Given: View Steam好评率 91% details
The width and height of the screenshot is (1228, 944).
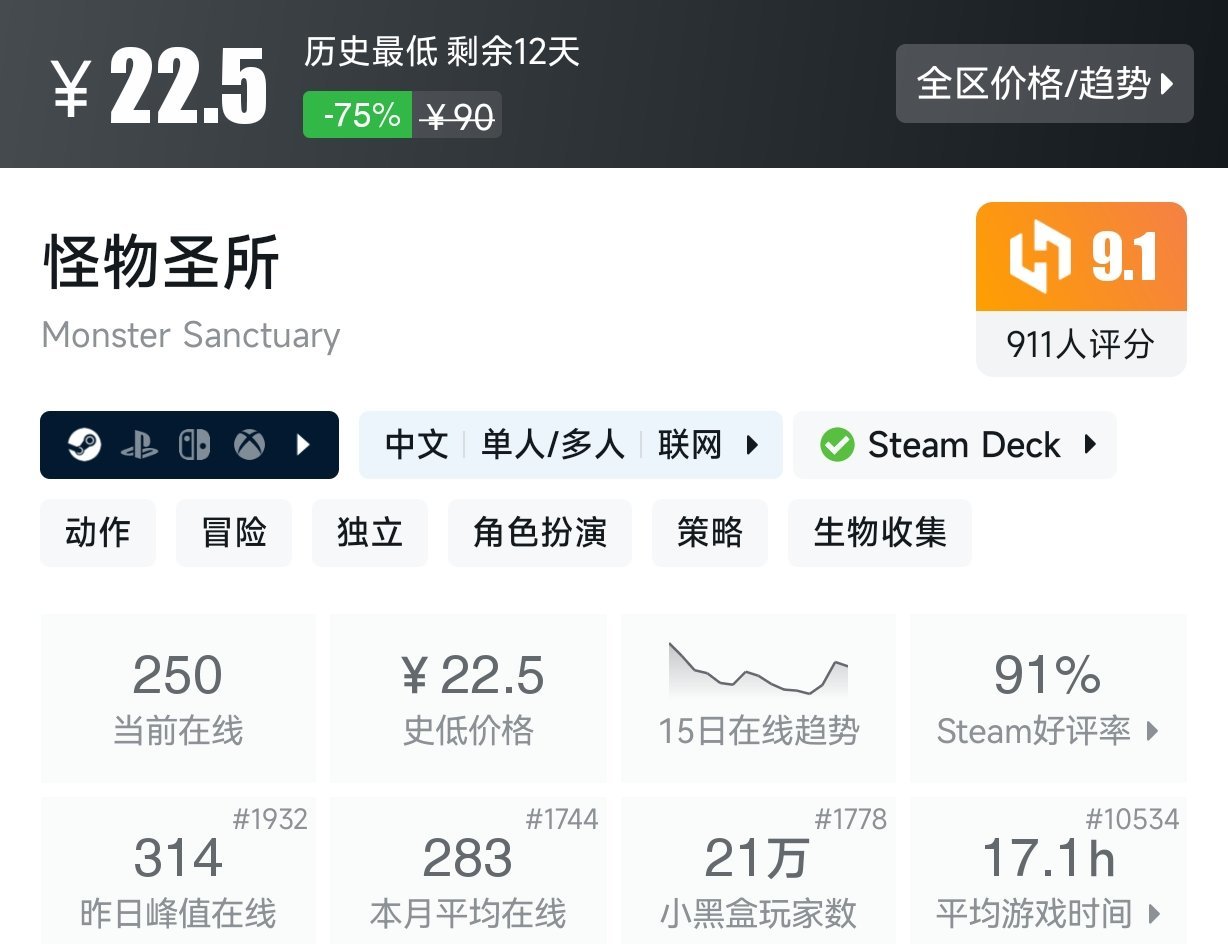Looking at the screenshot, I should (x=1047, y=697).
